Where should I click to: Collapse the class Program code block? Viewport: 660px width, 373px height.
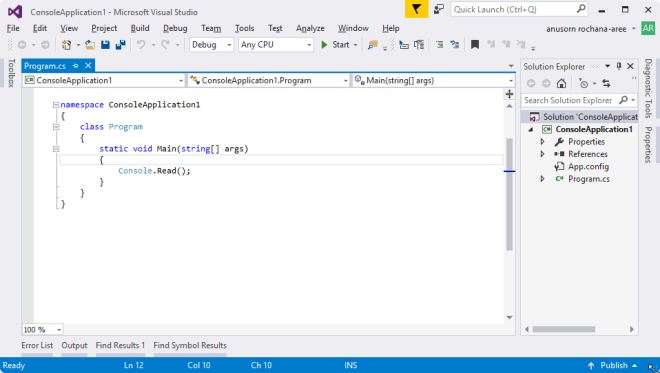pyautogui.click(x=56, y=127)
